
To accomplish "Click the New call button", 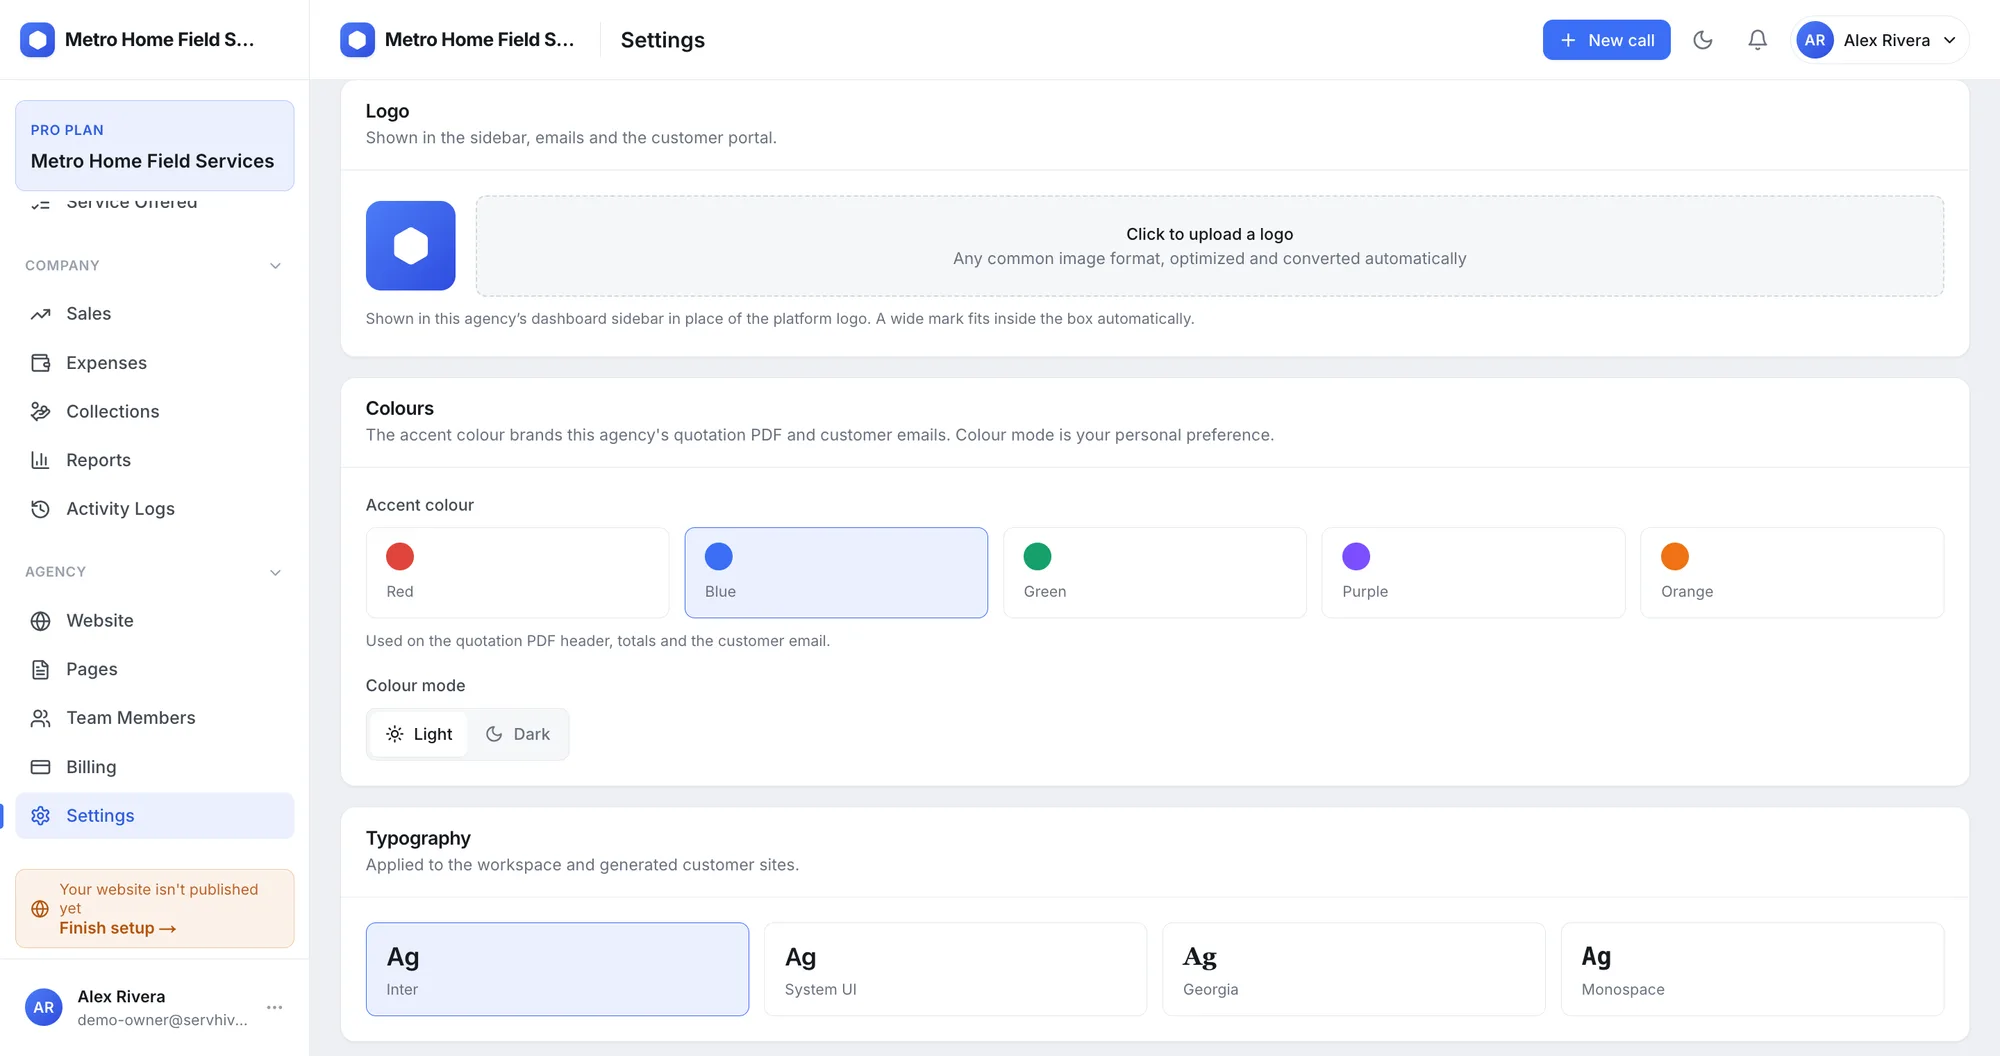I will [1606, 40].
